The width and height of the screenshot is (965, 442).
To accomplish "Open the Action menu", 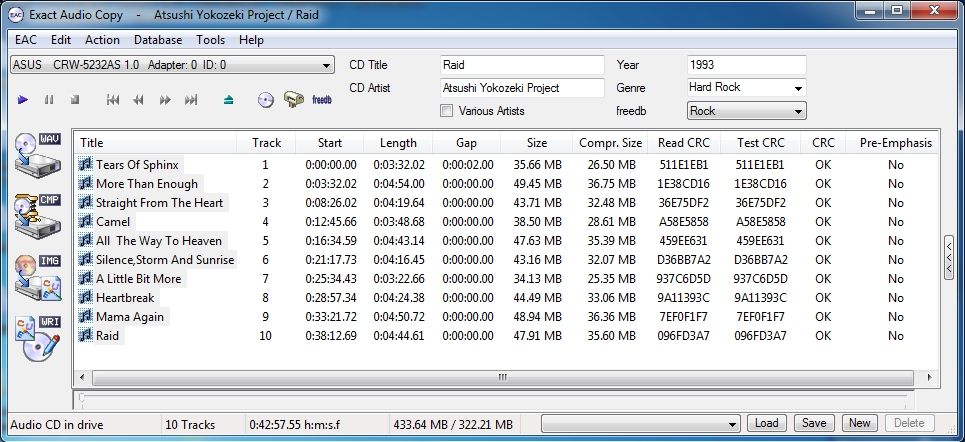I will point(102,40).
